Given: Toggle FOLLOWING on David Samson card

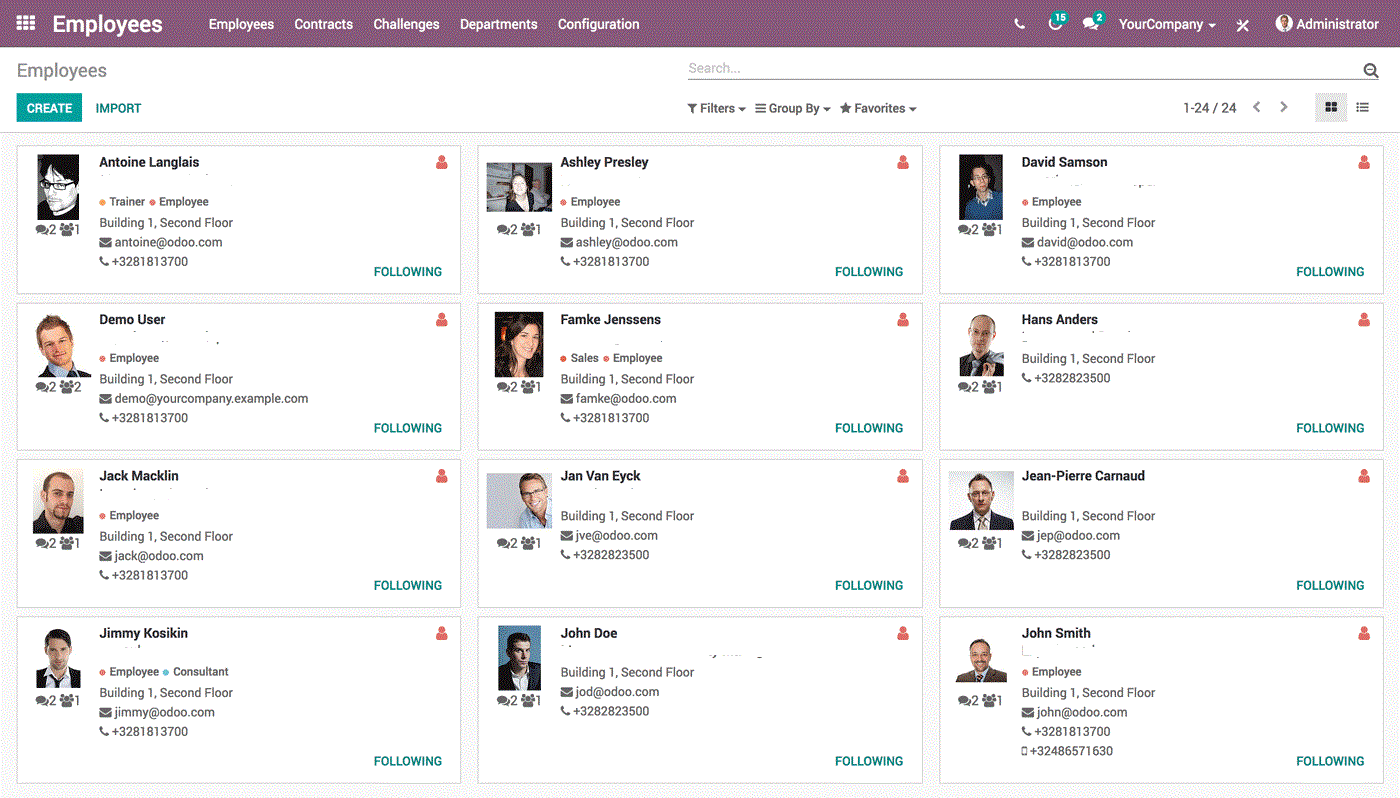Looking at the screenshot, I should (x=1330, y=272).
